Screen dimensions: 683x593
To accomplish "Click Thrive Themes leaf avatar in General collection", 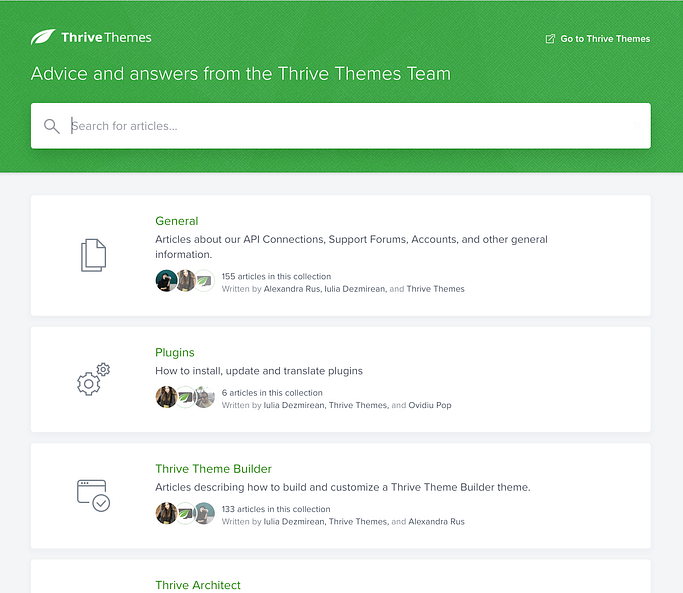I will point(204,281).
